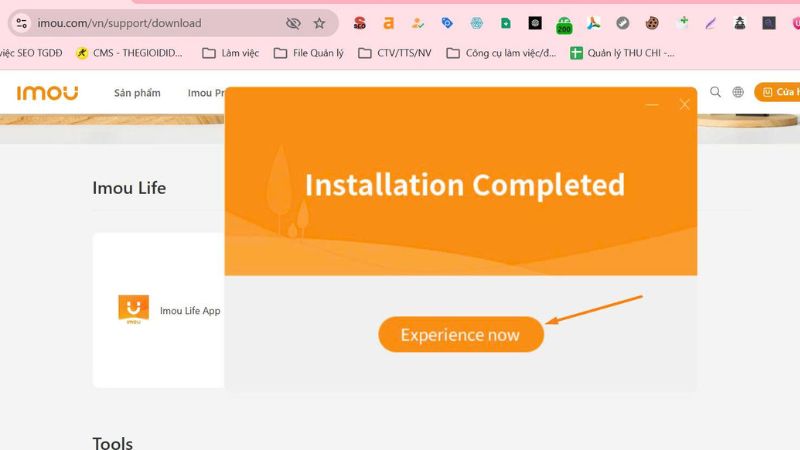Open the Imou Pr... menu item
800x450 pixels.
click(x=206, y=93)
